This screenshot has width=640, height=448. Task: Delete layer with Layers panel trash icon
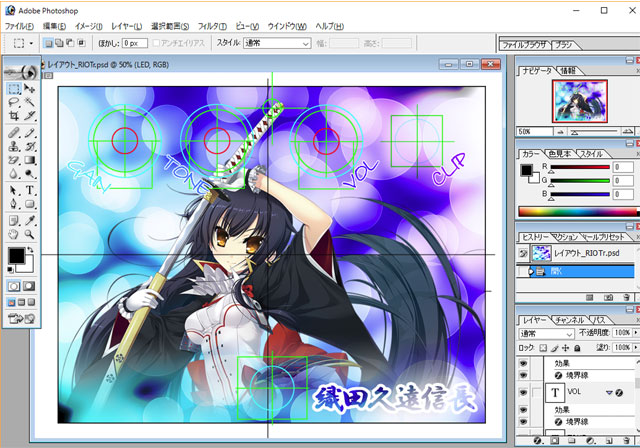point(626,441)
